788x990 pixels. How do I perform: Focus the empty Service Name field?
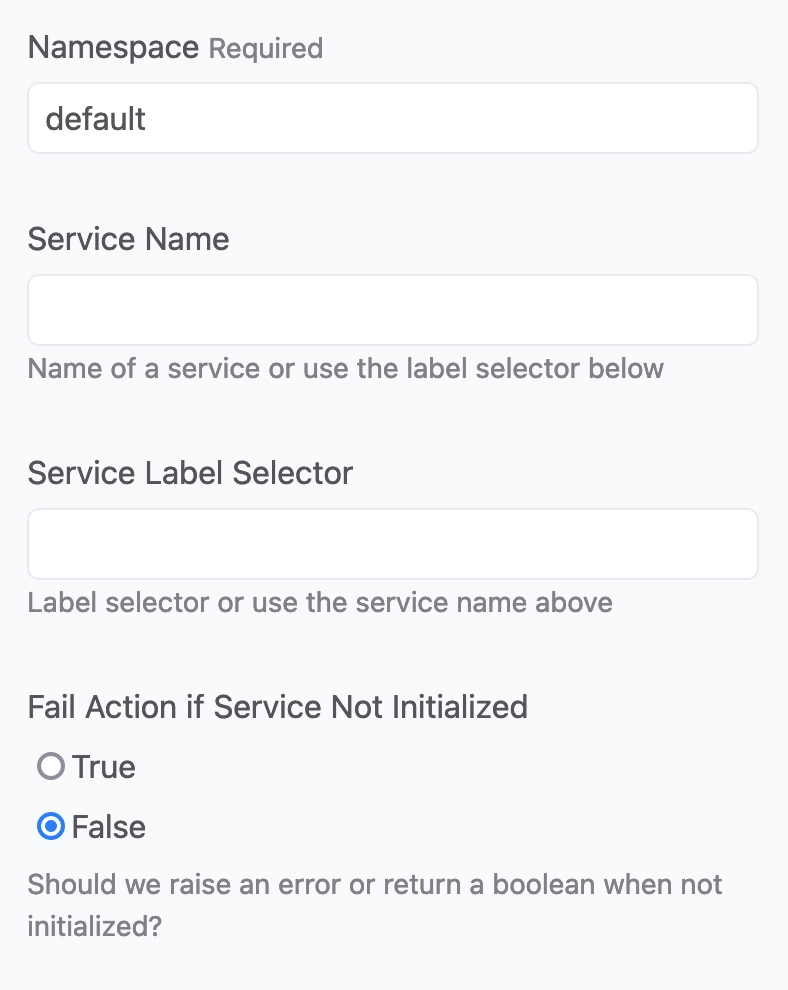[x=393, y=310]
